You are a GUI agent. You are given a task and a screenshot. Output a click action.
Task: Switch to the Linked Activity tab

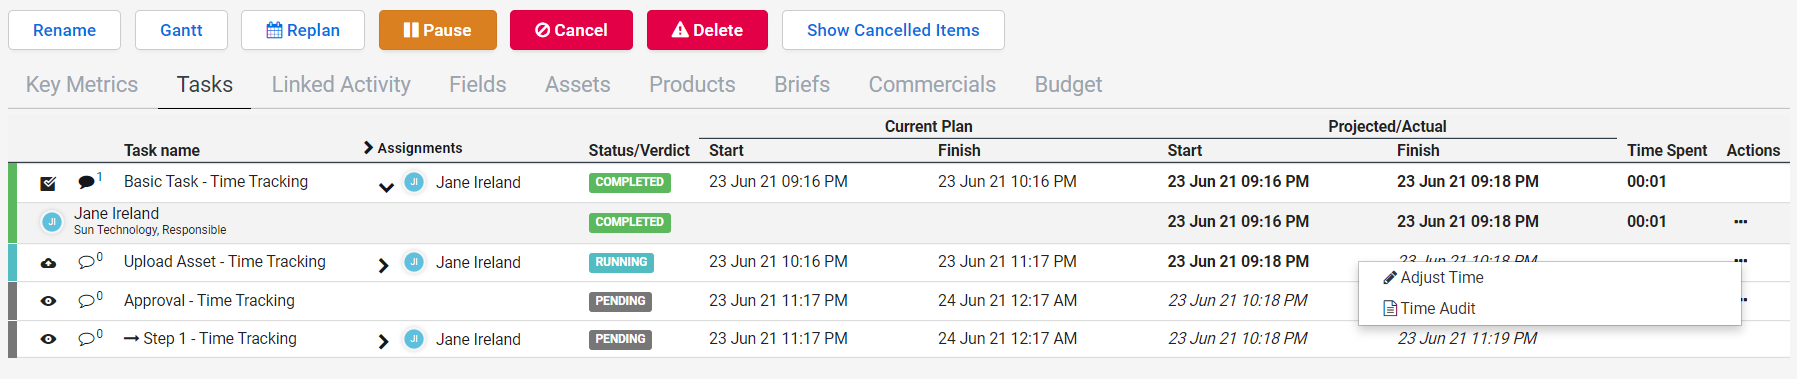(x=341, y=85)
